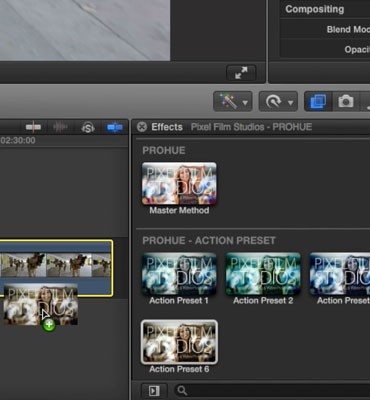
Task: Click the Compositing section header
Action: 314,9
